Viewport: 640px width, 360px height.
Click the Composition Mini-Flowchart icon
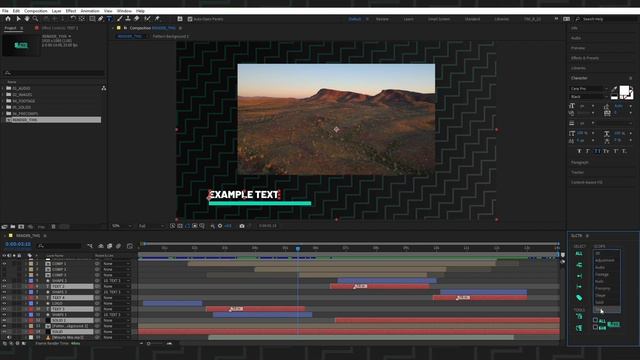click(90, 246)
